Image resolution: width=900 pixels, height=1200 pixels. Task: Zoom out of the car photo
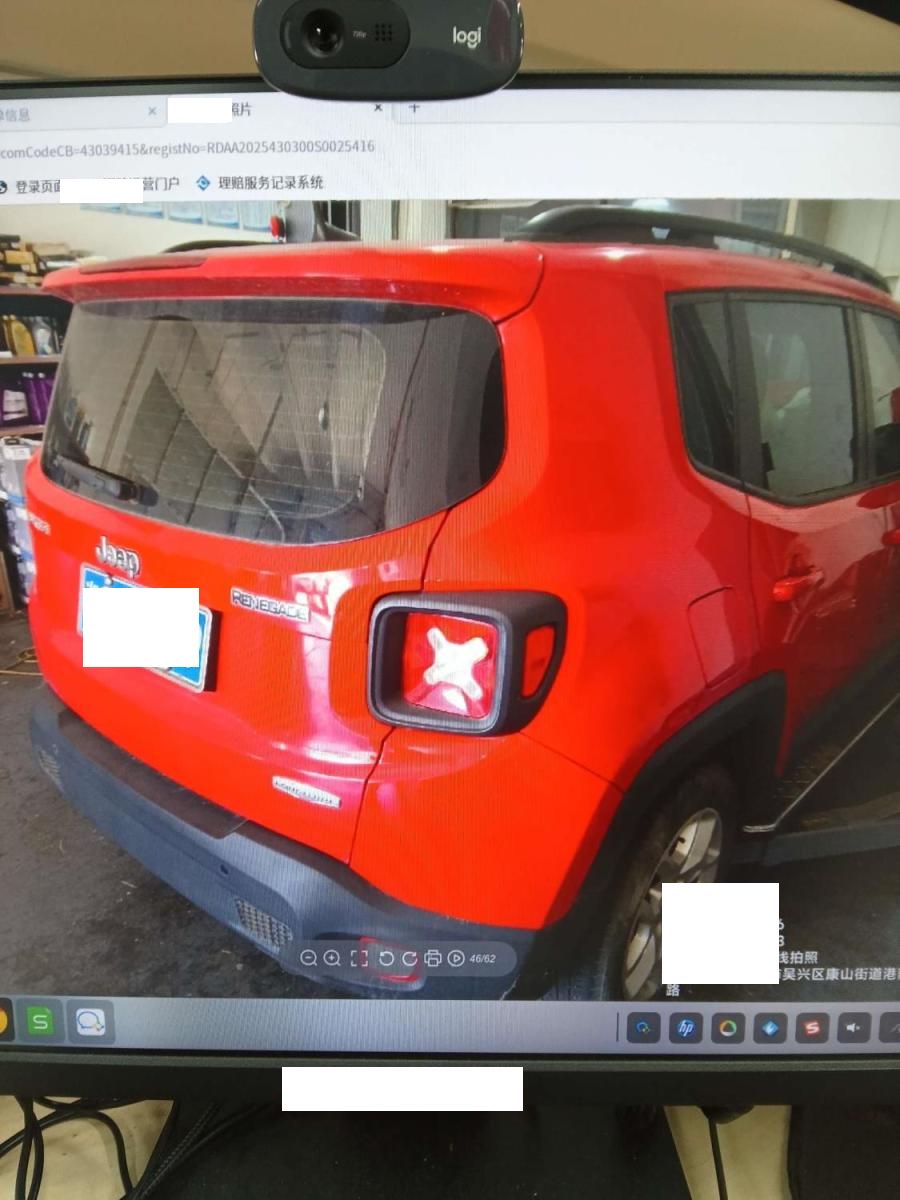pyautogui.click(x=308, y=958)
